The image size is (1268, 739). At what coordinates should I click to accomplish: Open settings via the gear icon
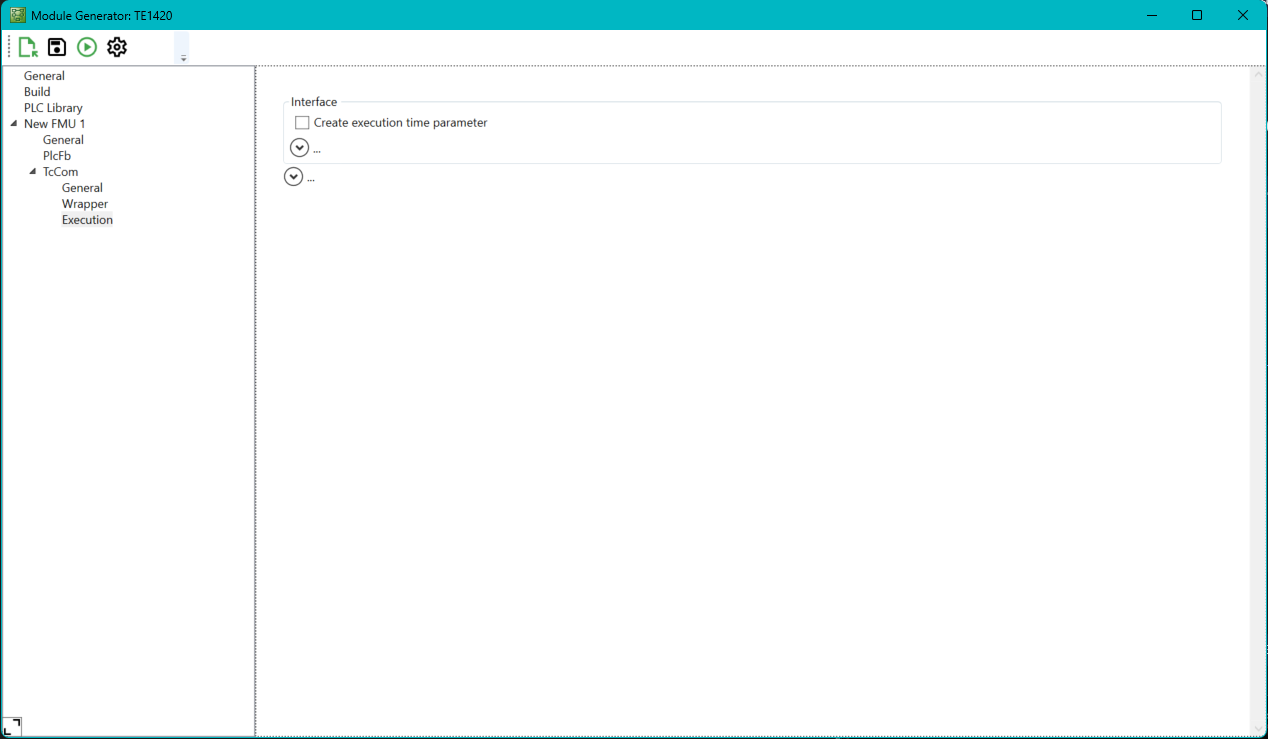tap(117, 46)
